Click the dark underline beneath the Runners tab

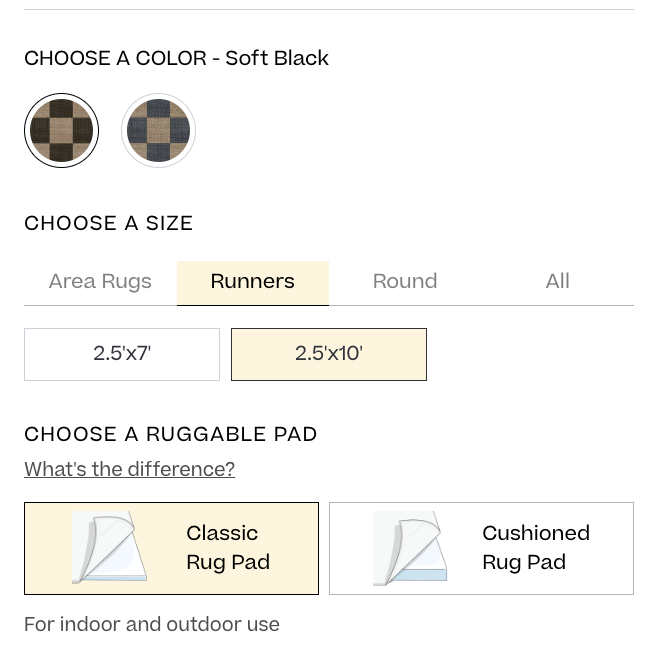click(253, 305)
